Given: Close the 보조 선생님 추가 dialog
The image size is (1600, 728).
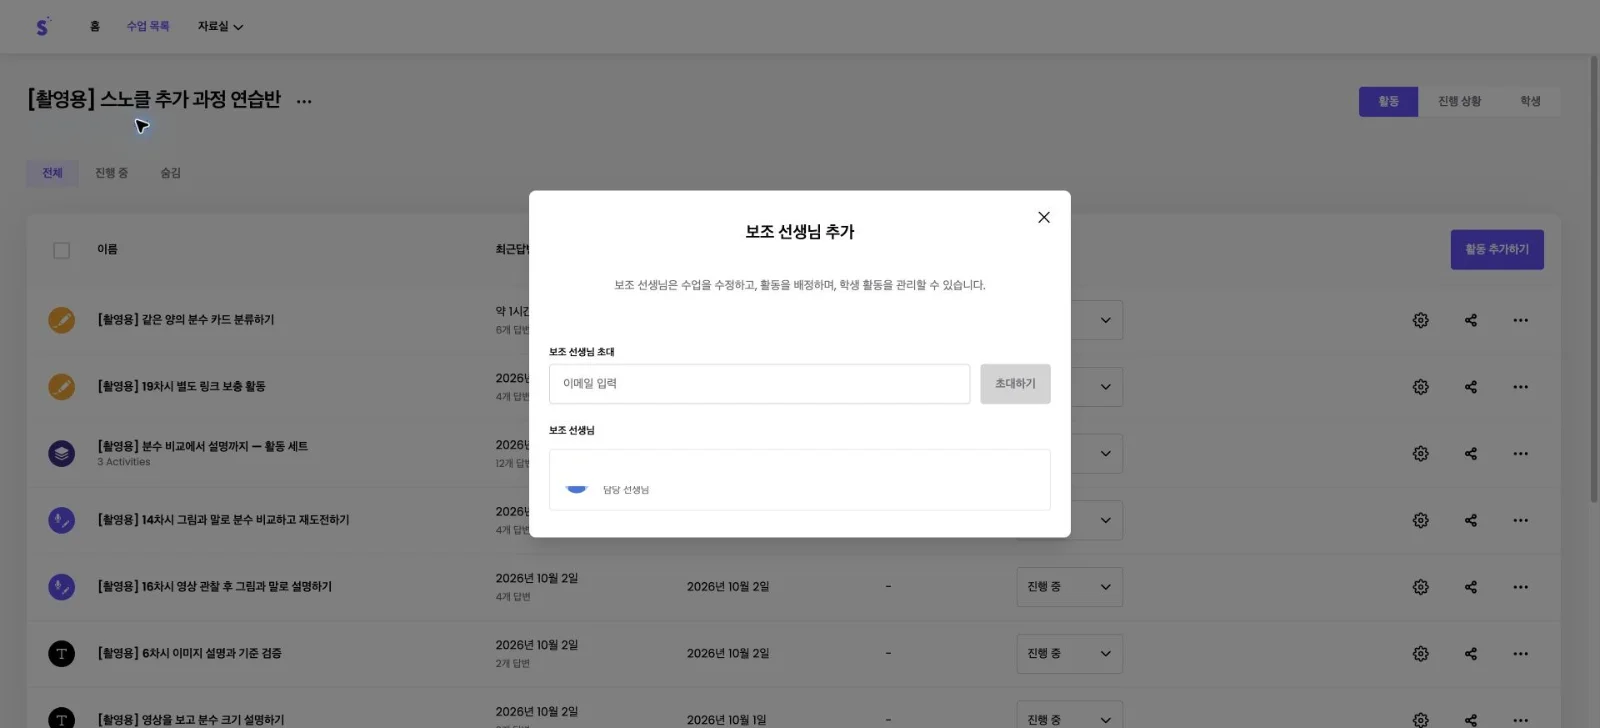Looking at the screenshot, I should pos(1044,217).
